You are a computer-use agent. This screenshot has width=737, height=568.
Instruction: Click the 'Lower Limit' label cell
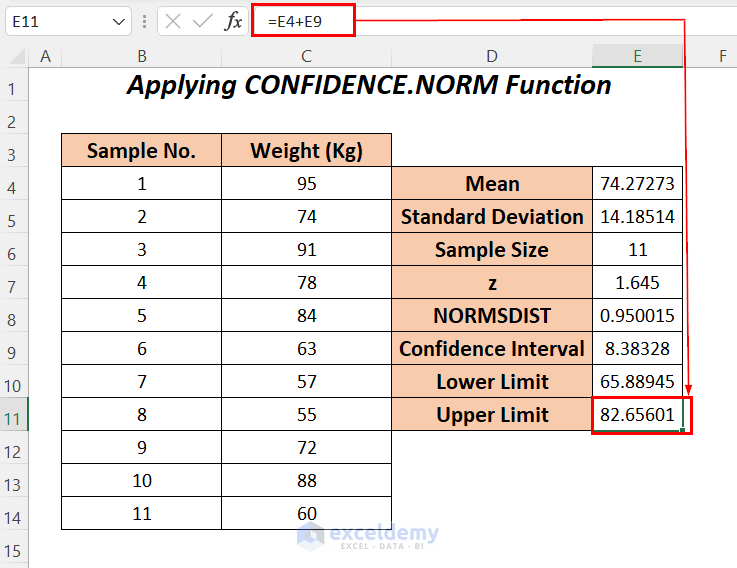click(x=492, y=381)
